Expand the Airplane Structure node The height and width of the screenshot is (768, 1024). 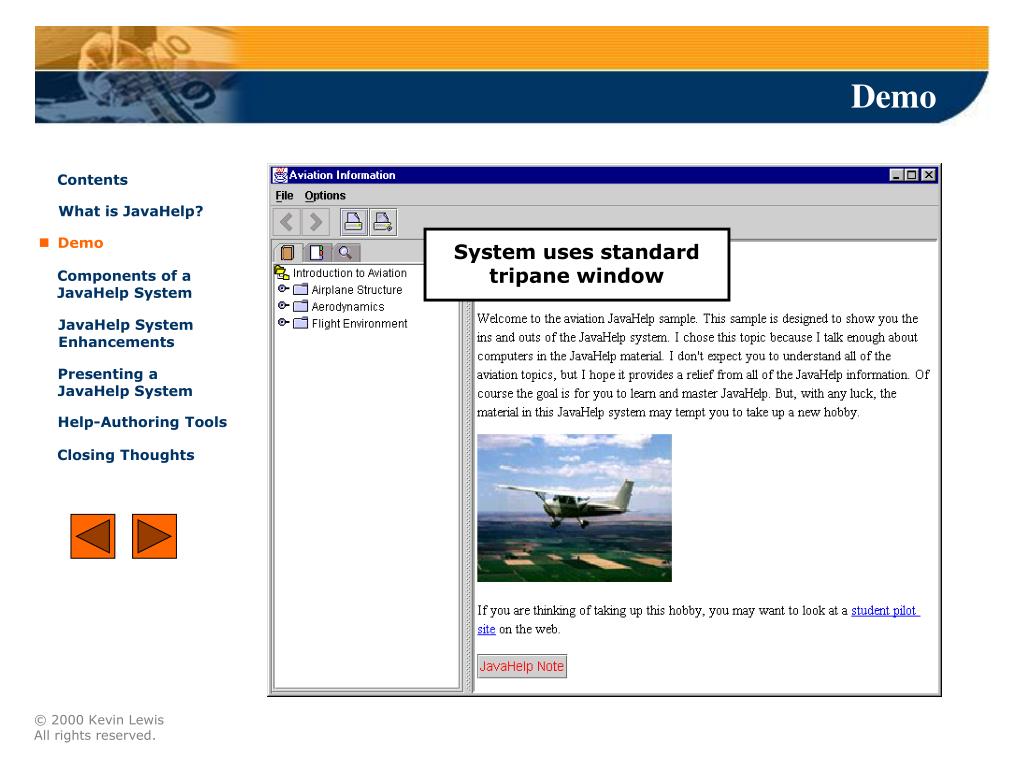(x=283, y=289)
